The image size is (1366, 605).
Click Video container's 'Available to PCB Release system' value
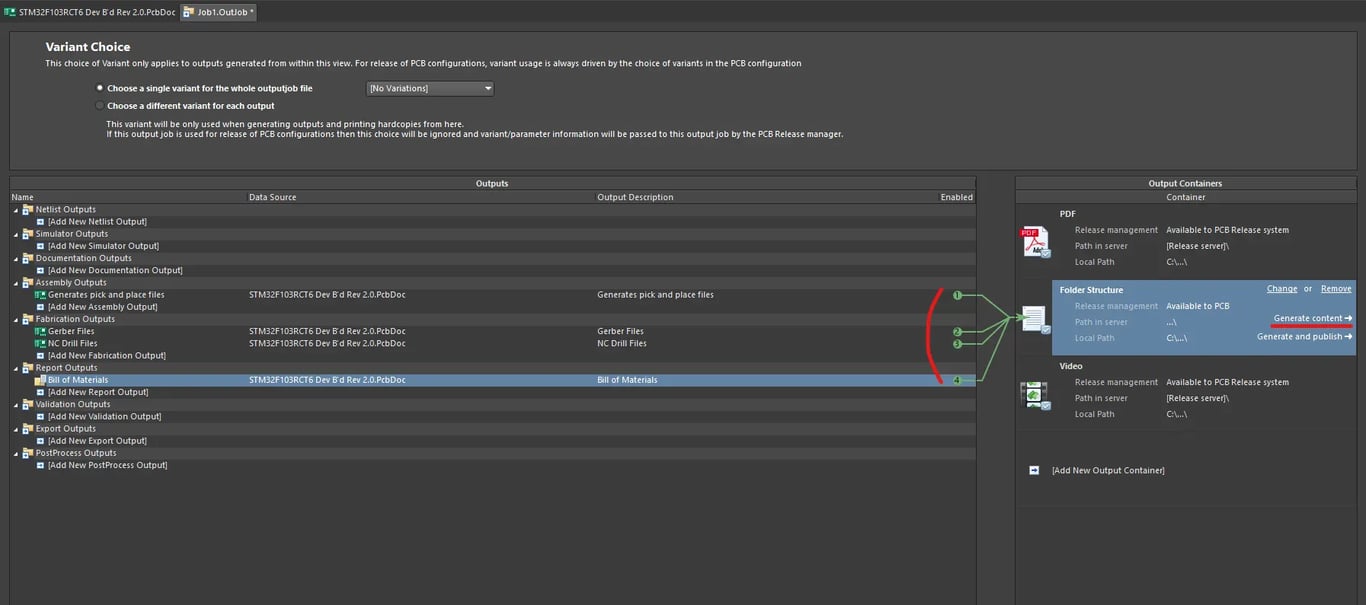1227,382
